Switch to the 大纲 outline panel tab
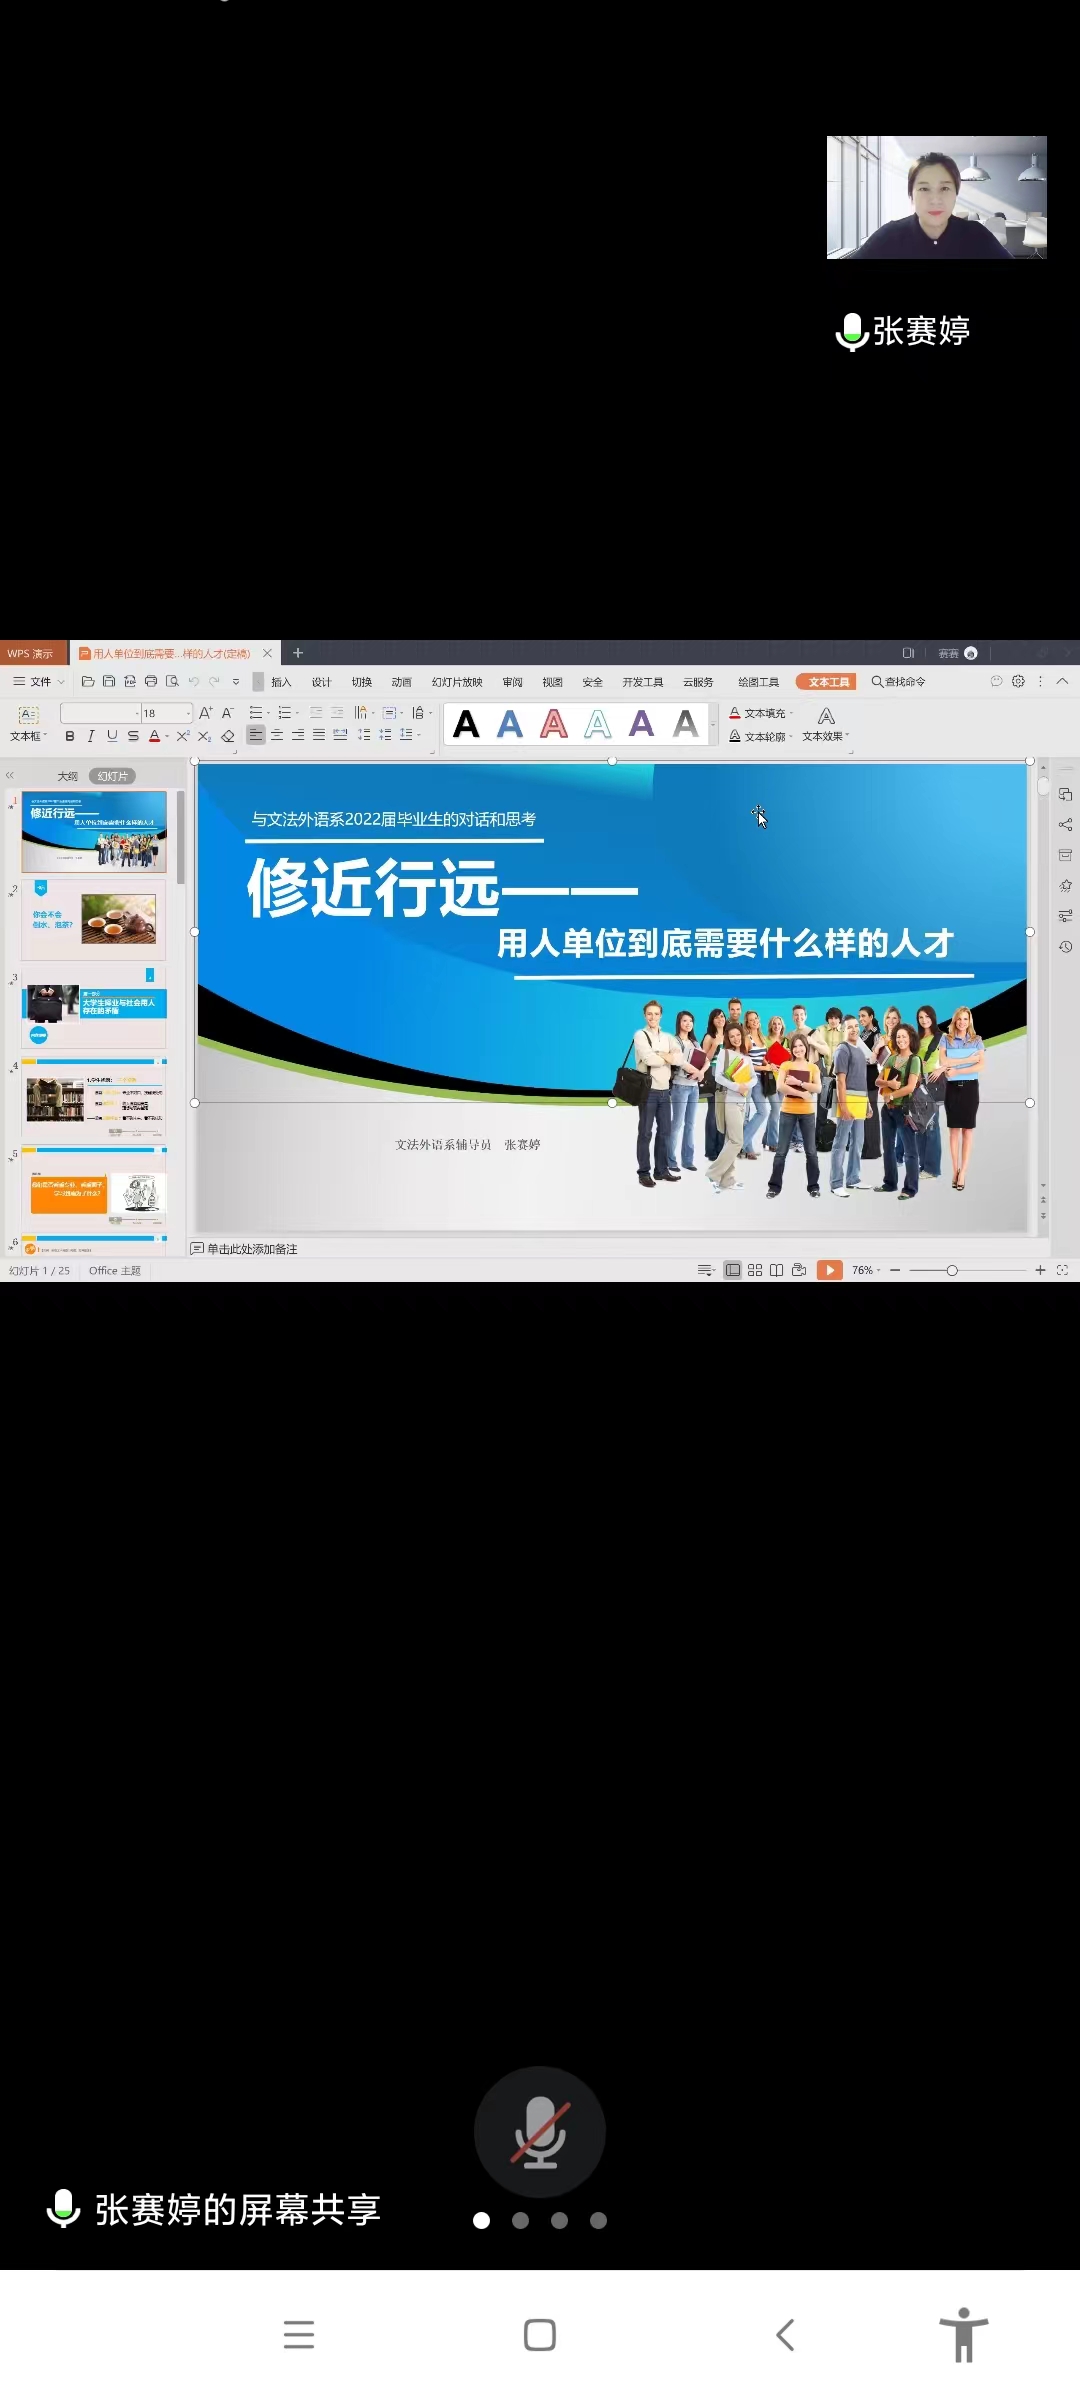The image size is (1080, 2400). click(x=67, y=776)
